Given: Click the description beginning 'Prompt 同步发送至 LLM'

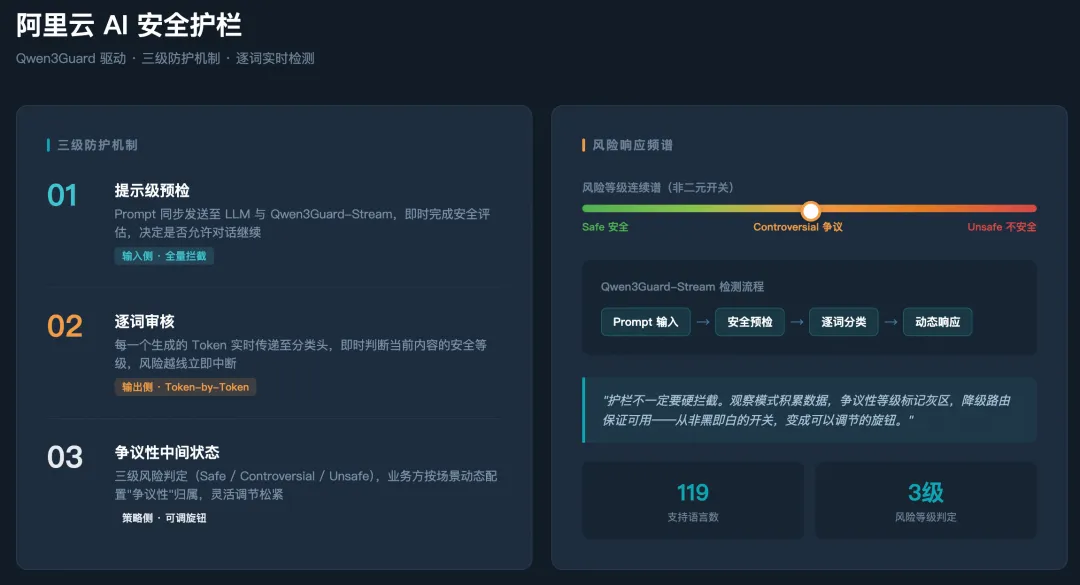Looking at the screenshot, I should pos(302,223).
